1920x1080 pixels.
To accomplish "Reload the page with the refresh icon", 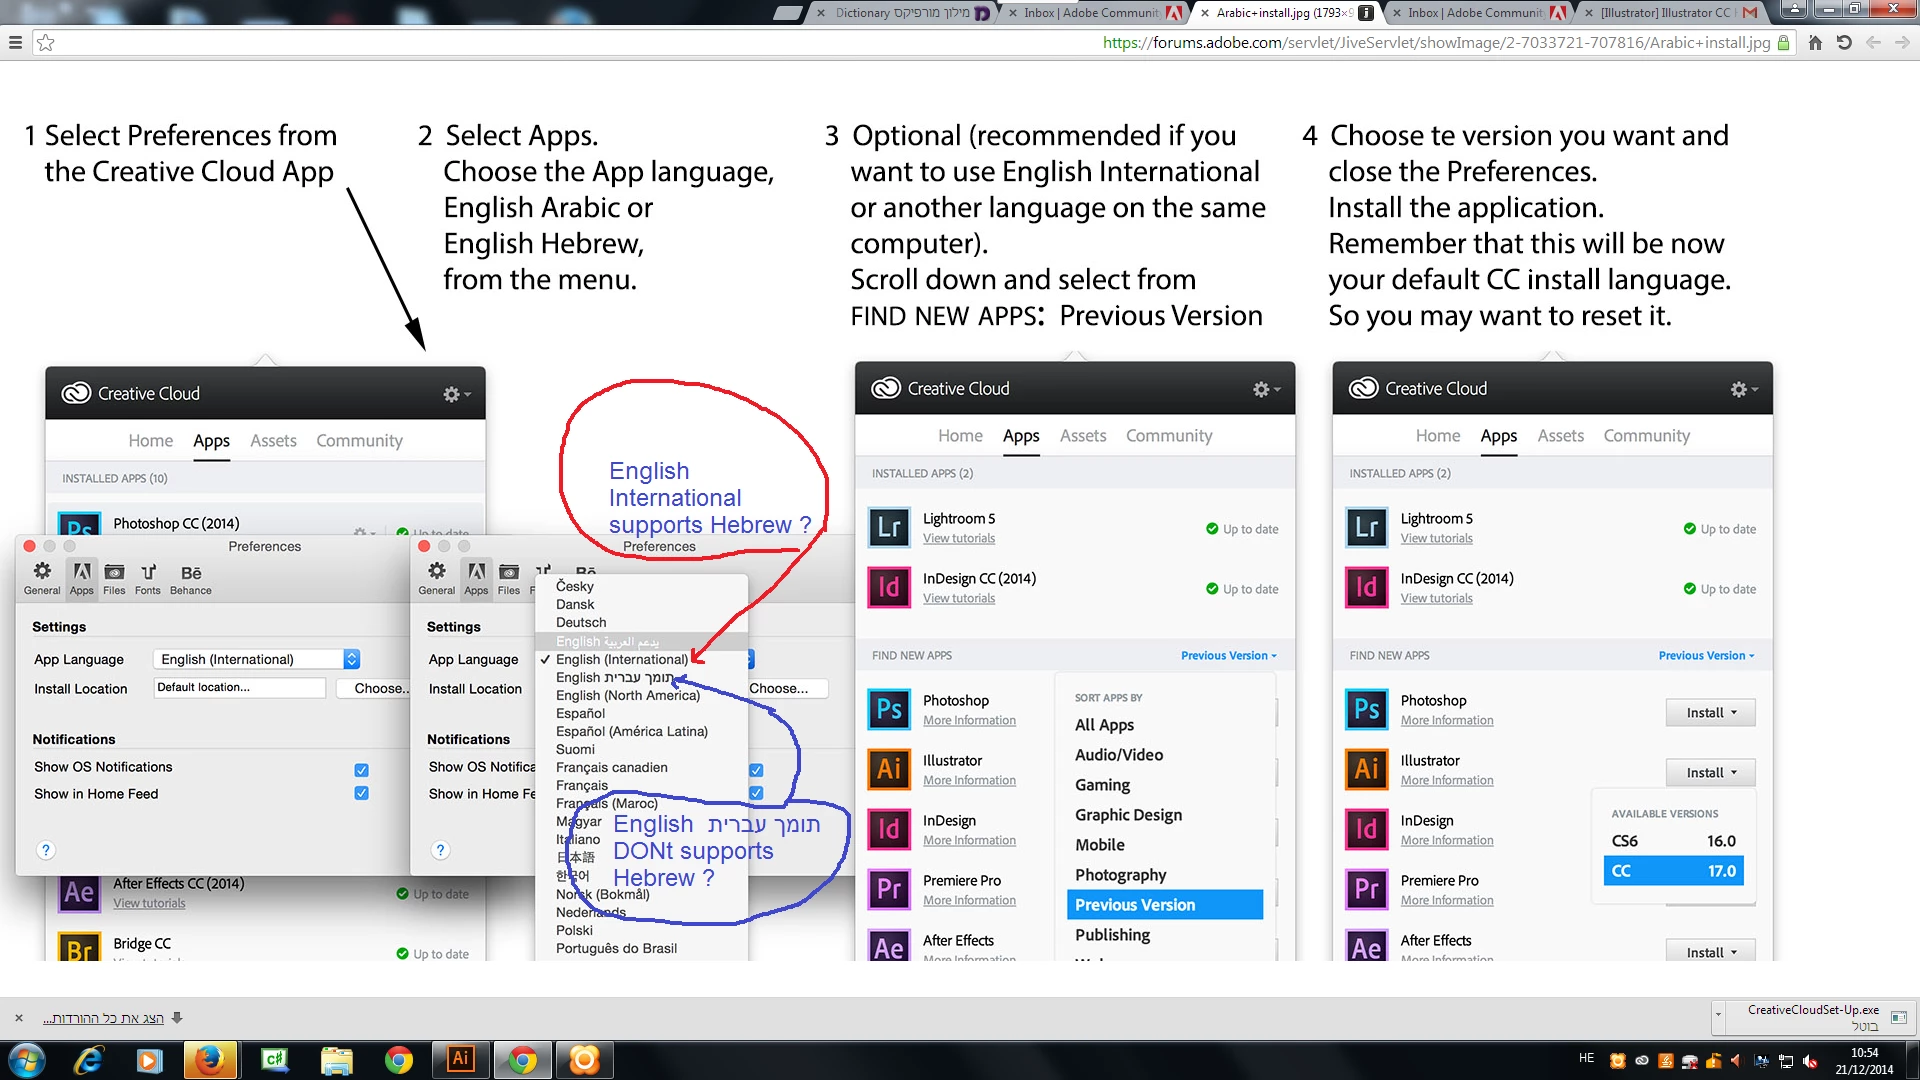I will pos(1844,43).
